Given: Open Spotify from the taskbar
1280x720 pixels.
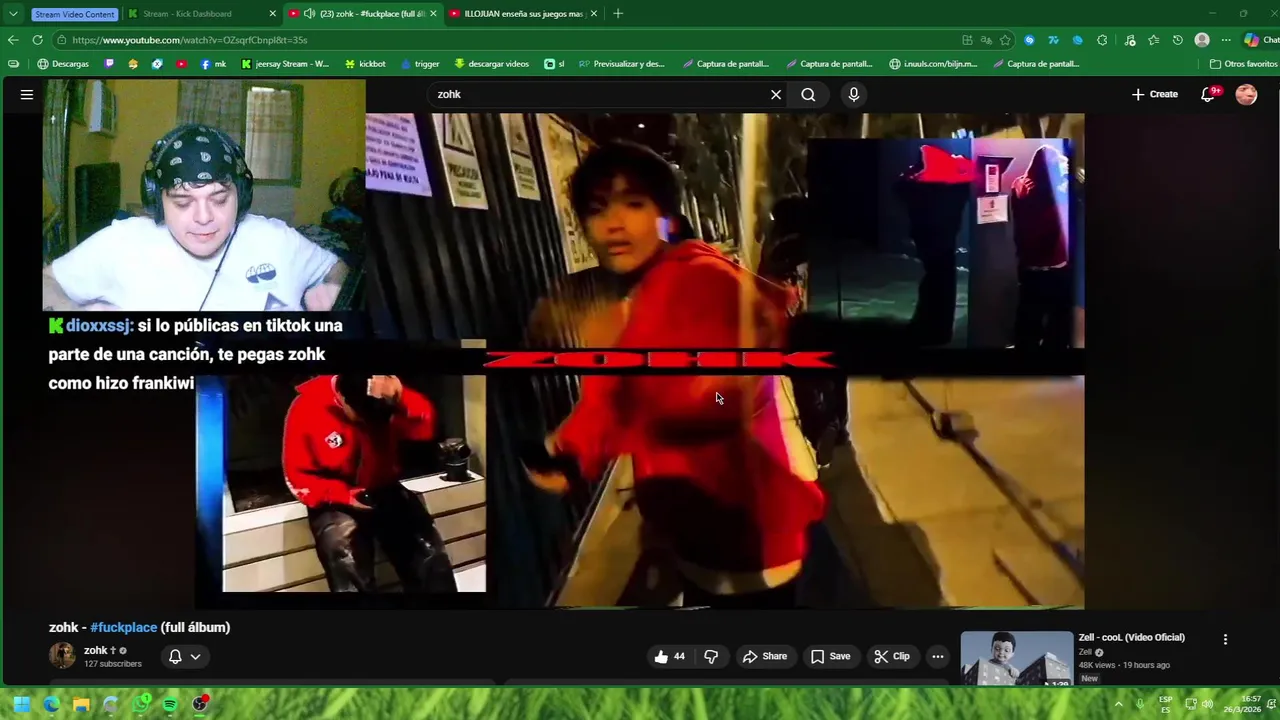Looking at the screenshot, I should pyautogui.click(x=170, y=704).
